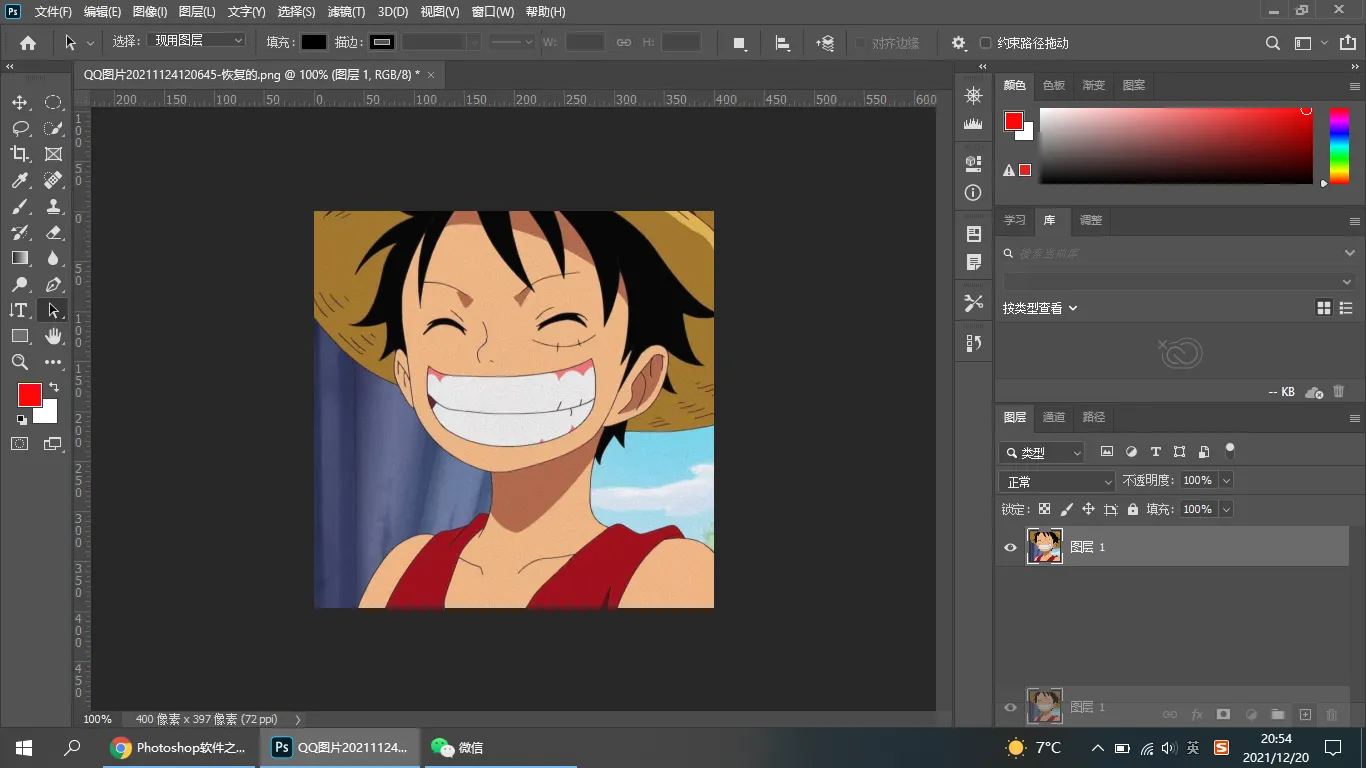
Task: Open path arrangement options
Action: (x=825, y=43)
